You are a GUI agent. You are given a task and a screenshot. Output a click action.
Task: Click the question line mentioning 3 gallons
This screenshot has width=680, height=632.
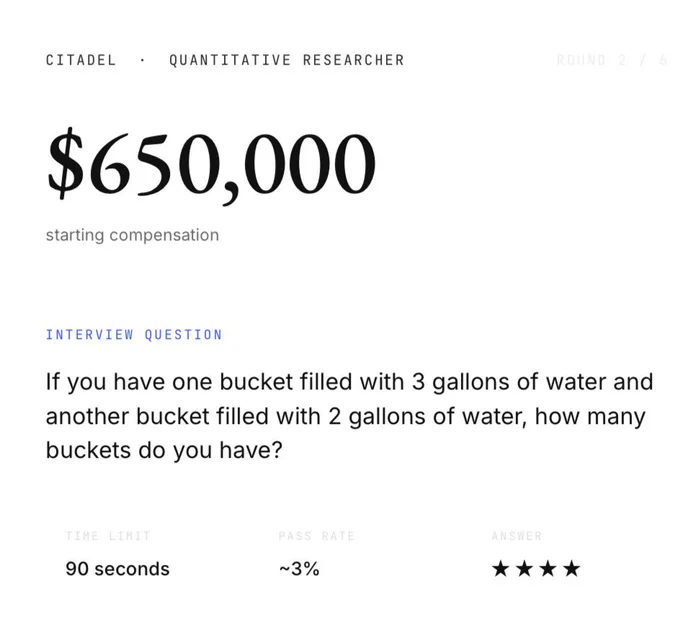click(x=350, y=382)
